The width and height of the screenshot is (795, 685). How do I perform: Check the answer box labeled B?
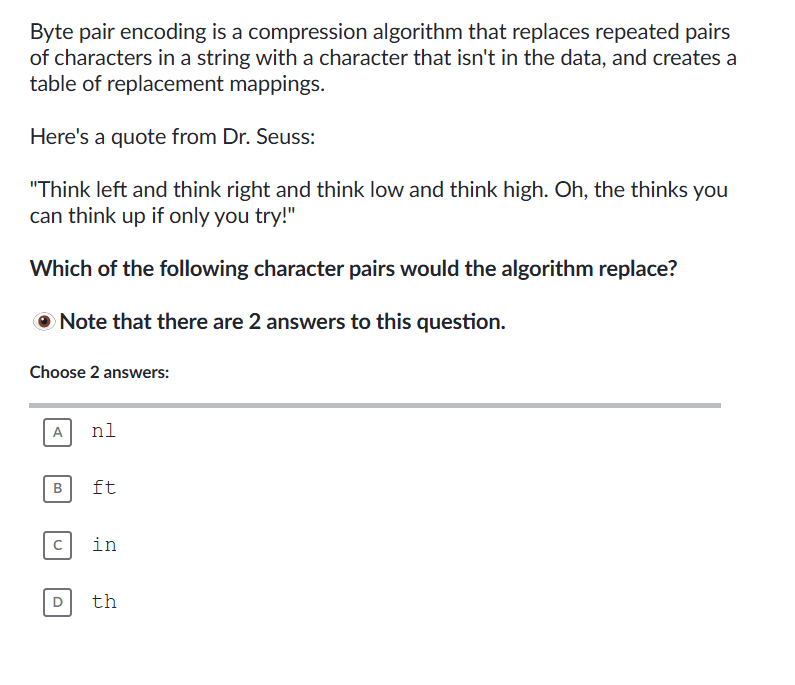[x=57, y=489]
